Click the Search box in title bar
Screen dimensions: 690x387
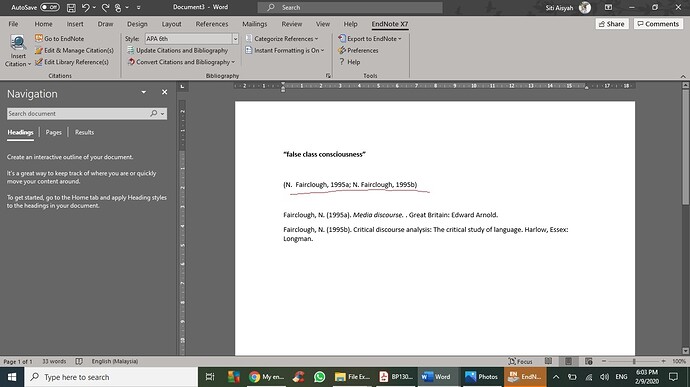click(350, 7)
